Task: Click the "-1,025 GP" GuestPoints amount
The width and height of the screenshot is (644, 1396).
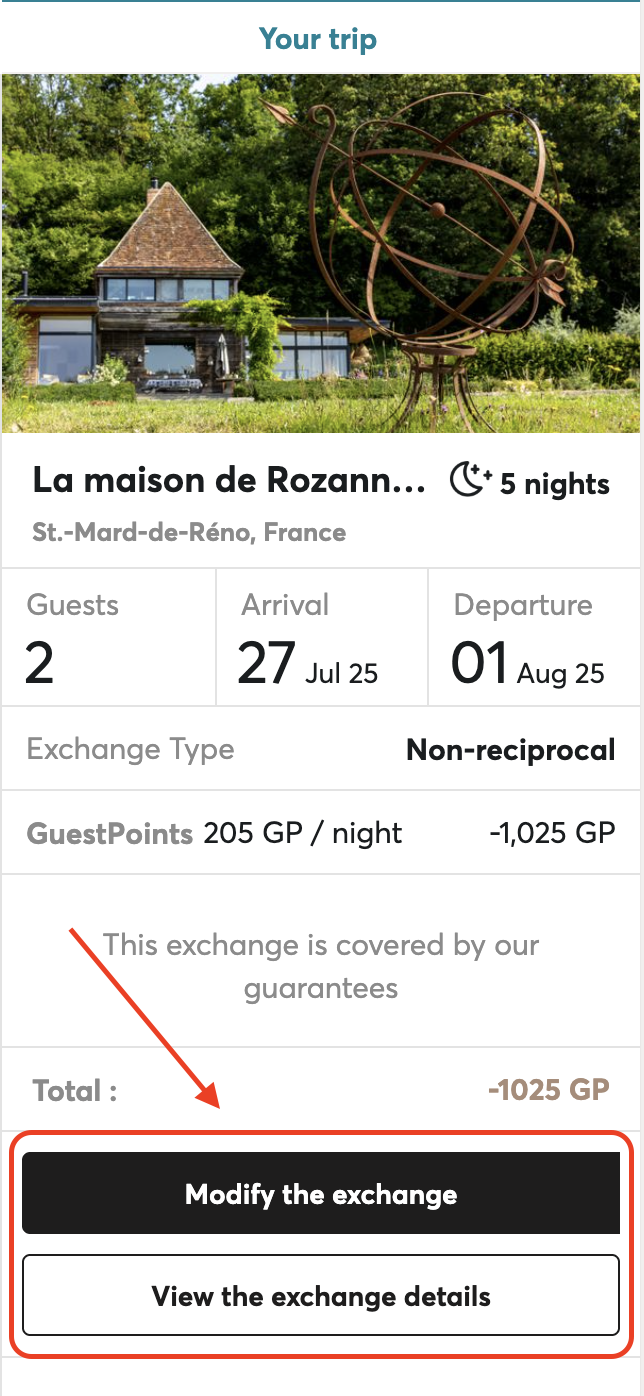Action: pyautogui.click(x=552, y=833)
